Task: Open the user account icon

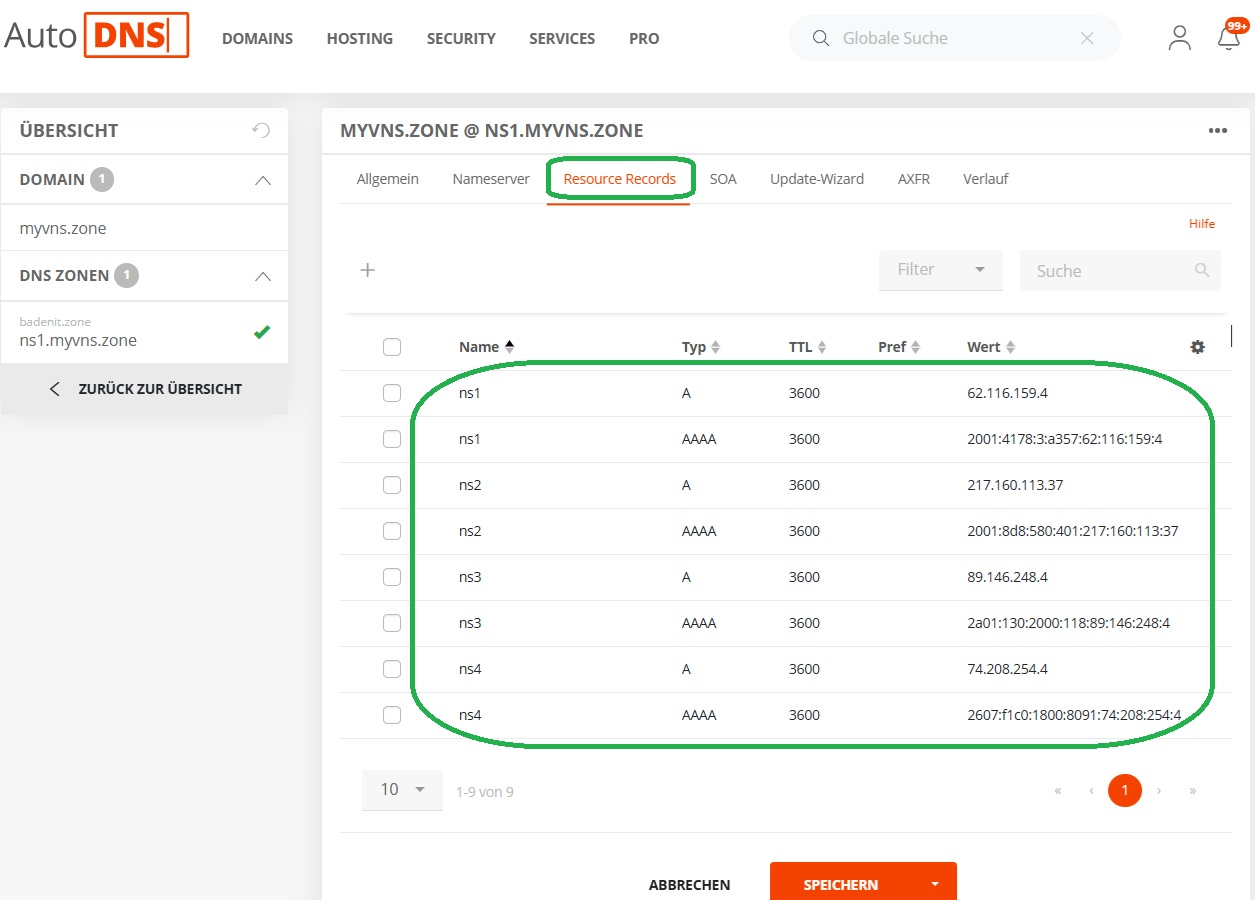Action: [1180, 38]
